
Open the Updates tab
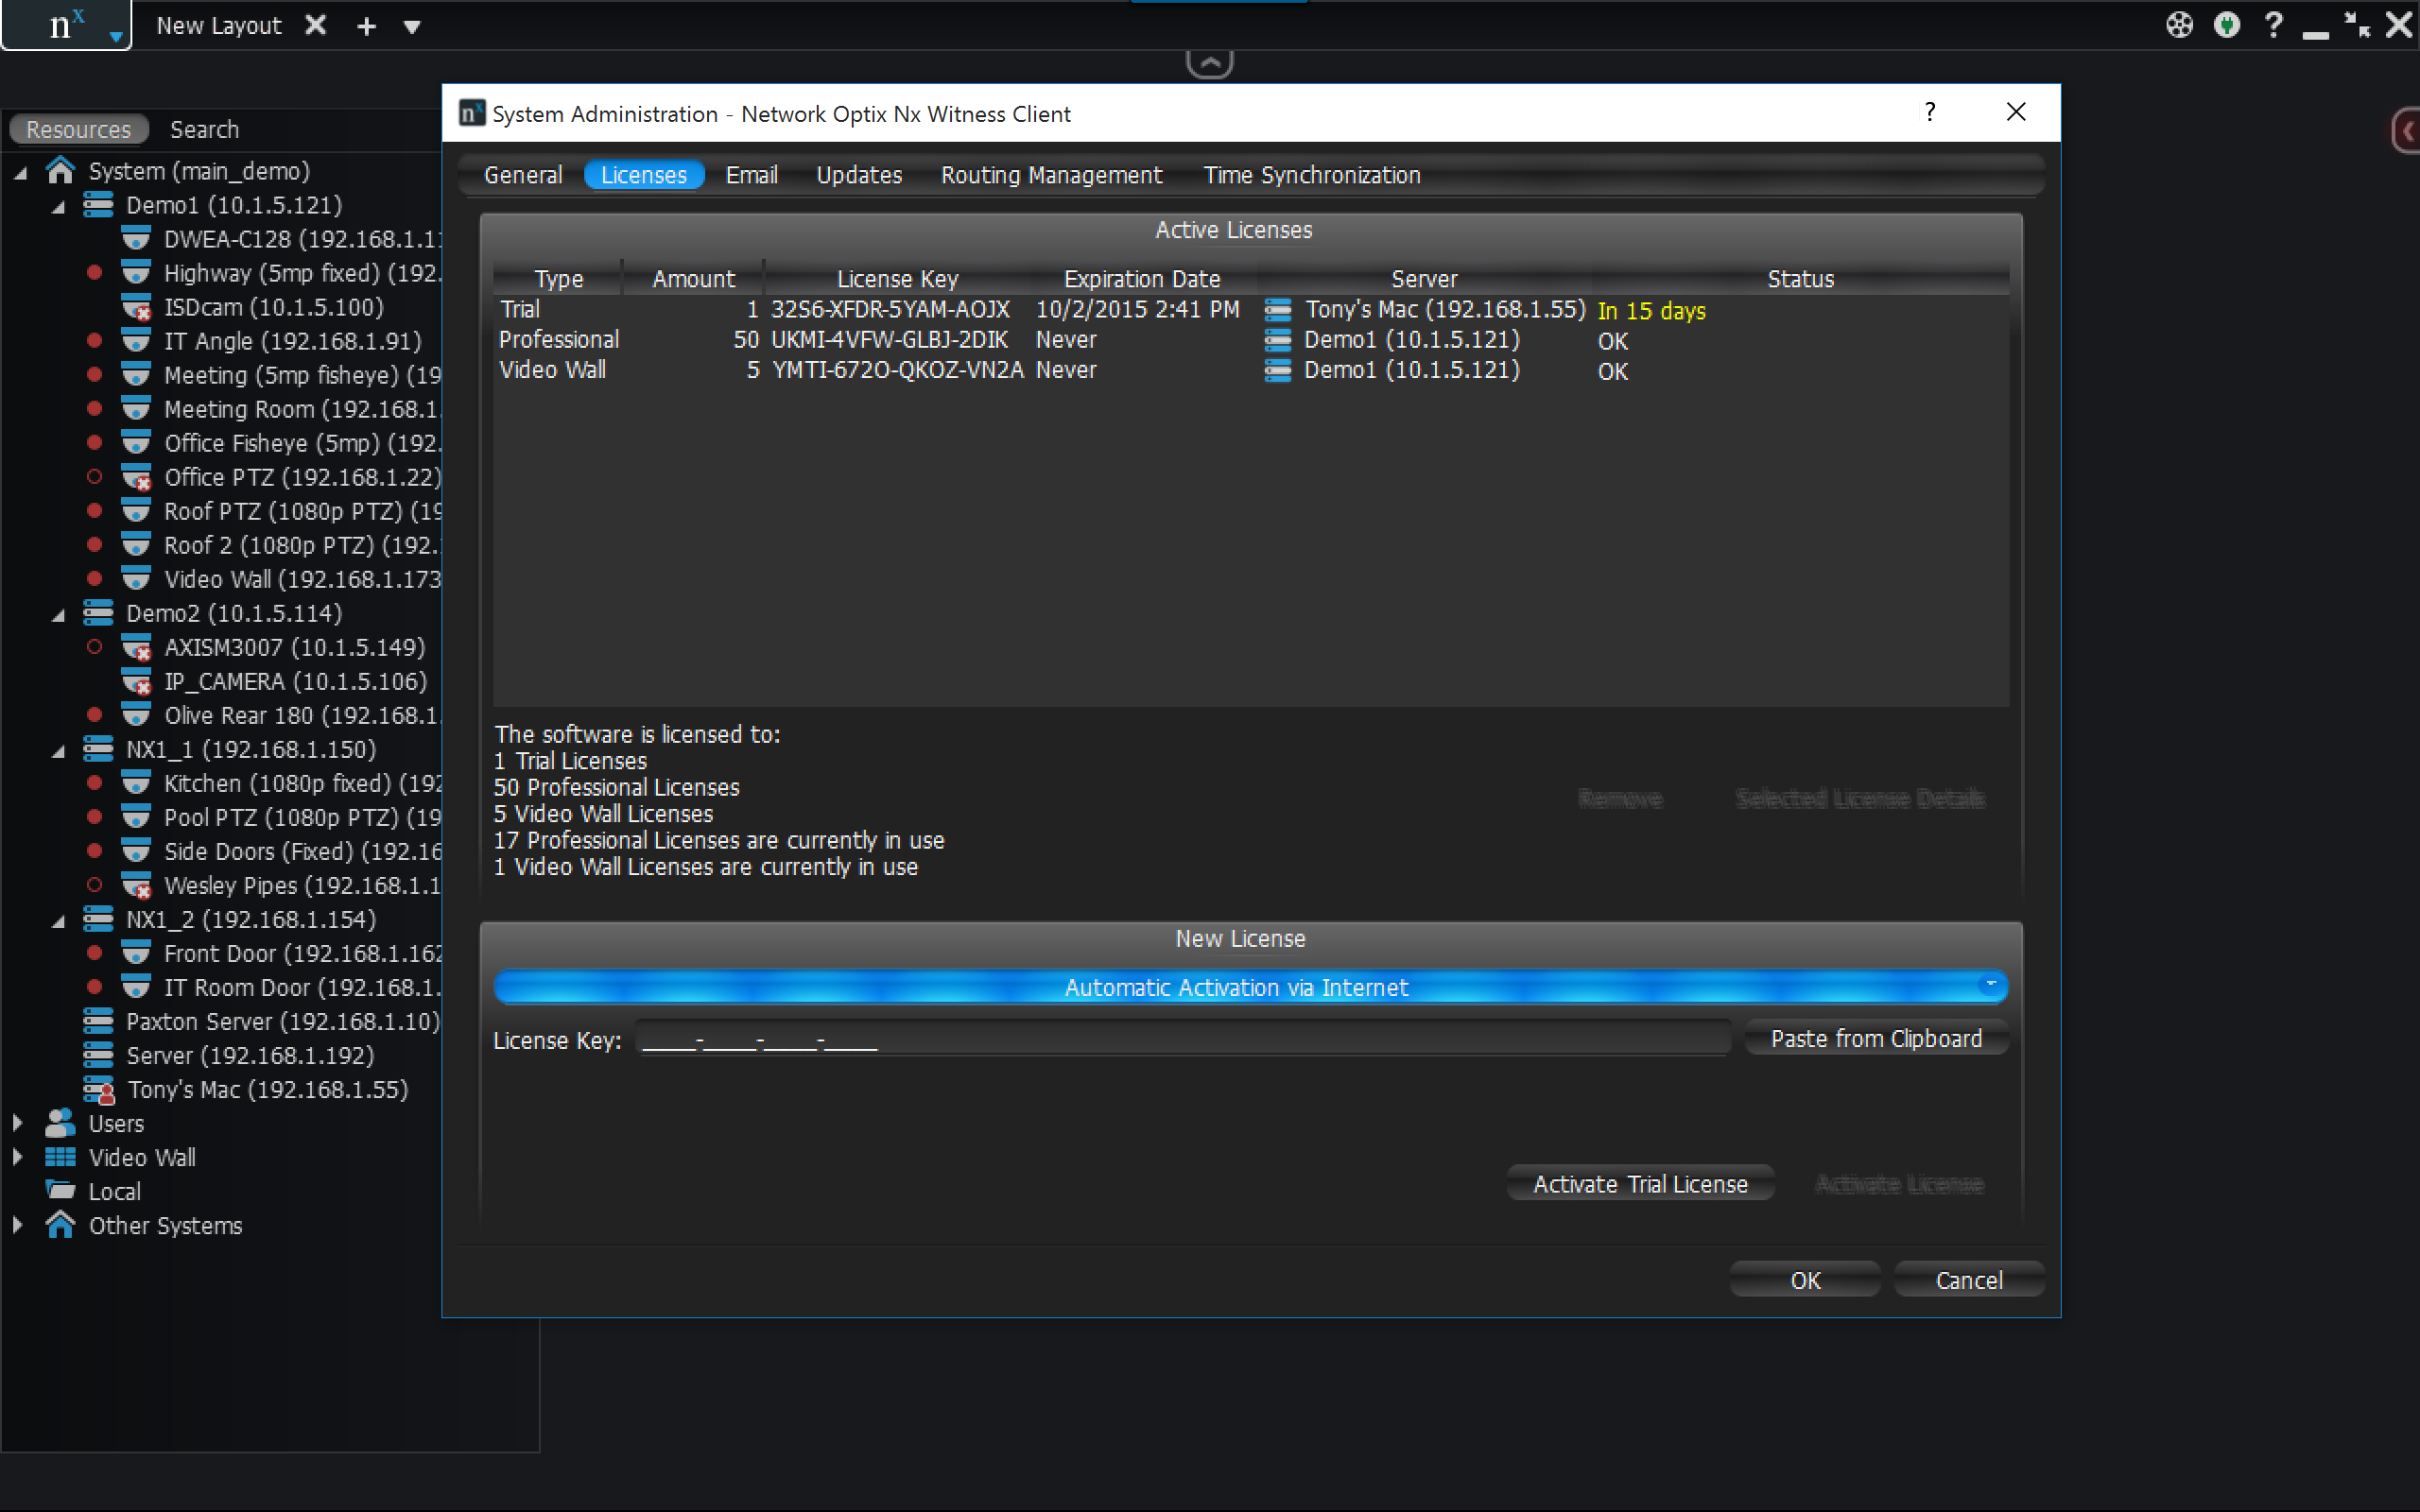pyautogui.click(x=859, y=175)
